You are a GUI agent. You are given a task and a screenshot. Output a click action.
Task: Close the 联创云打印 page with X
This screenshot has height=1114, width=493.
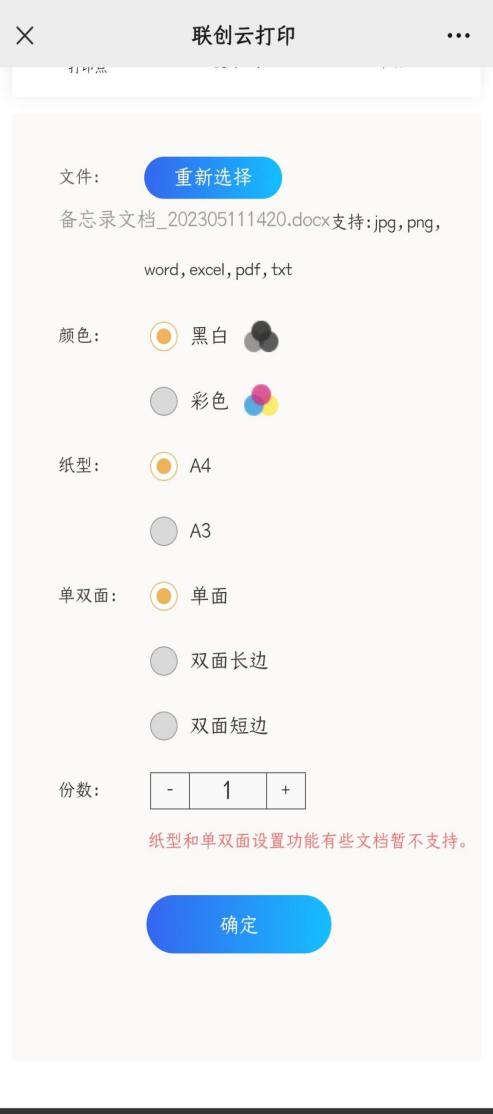25,36
